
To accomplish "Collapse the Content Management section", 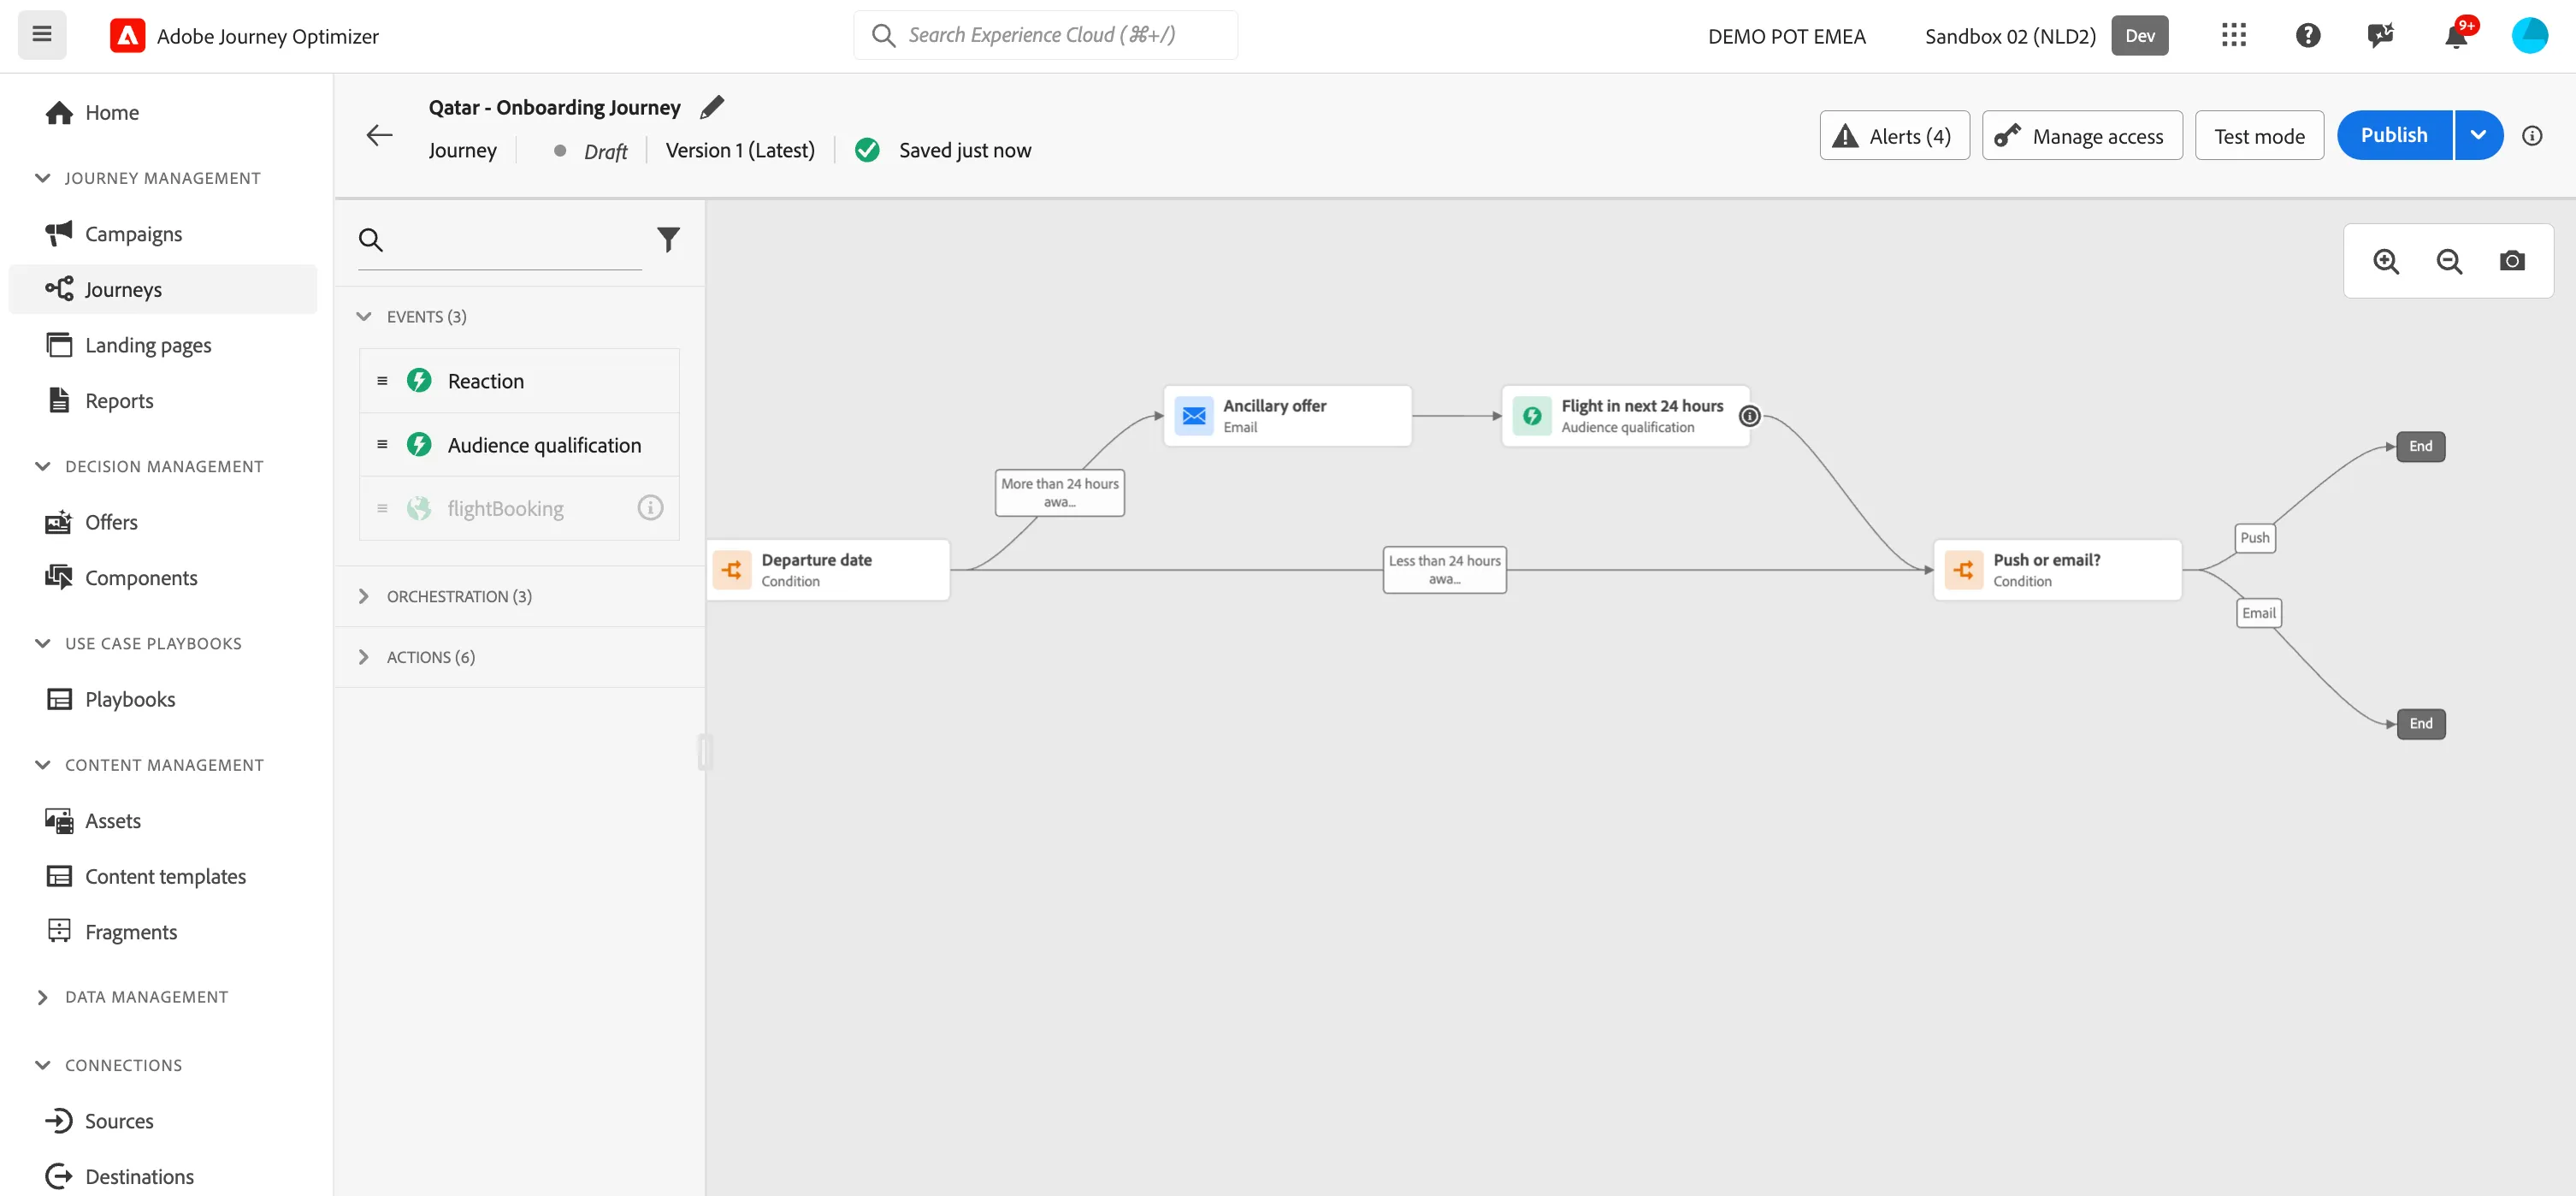I will coord(42,765).
